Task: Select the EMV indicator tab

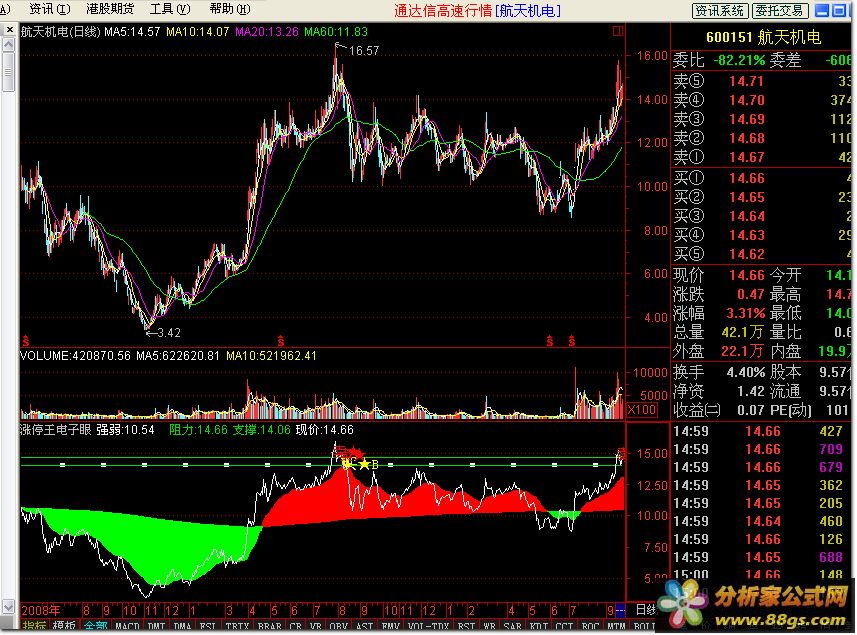Action: 390,626
